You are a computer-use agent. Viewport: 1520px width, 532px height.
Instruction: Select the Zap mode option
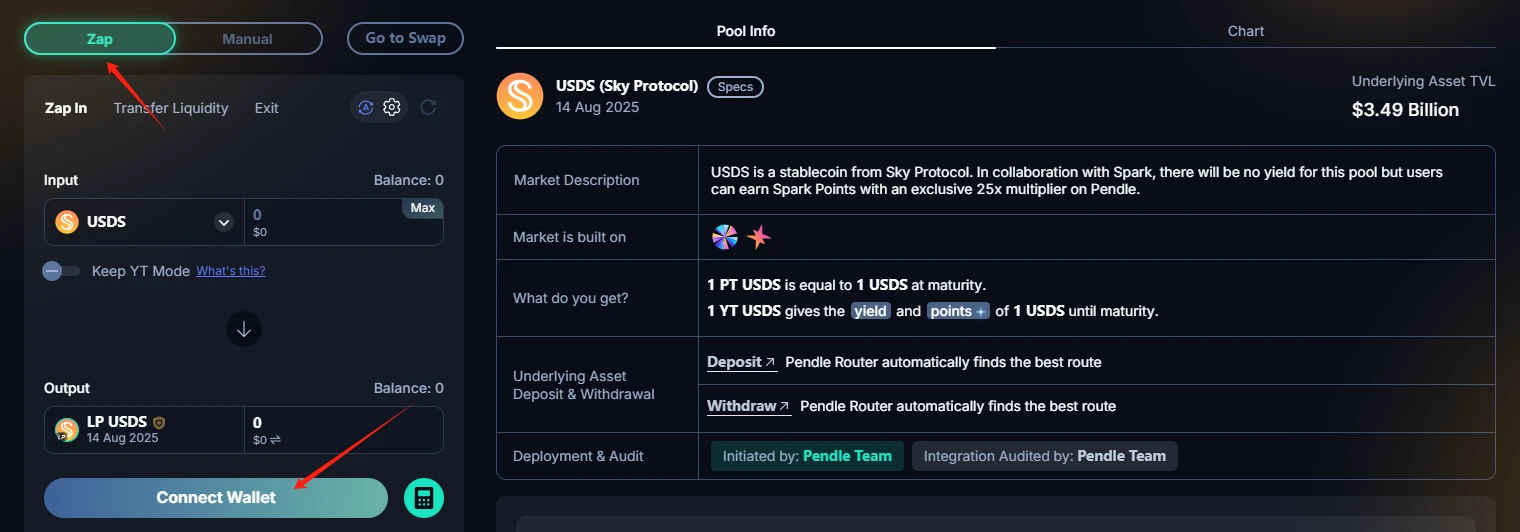click(x=100, y=39)
